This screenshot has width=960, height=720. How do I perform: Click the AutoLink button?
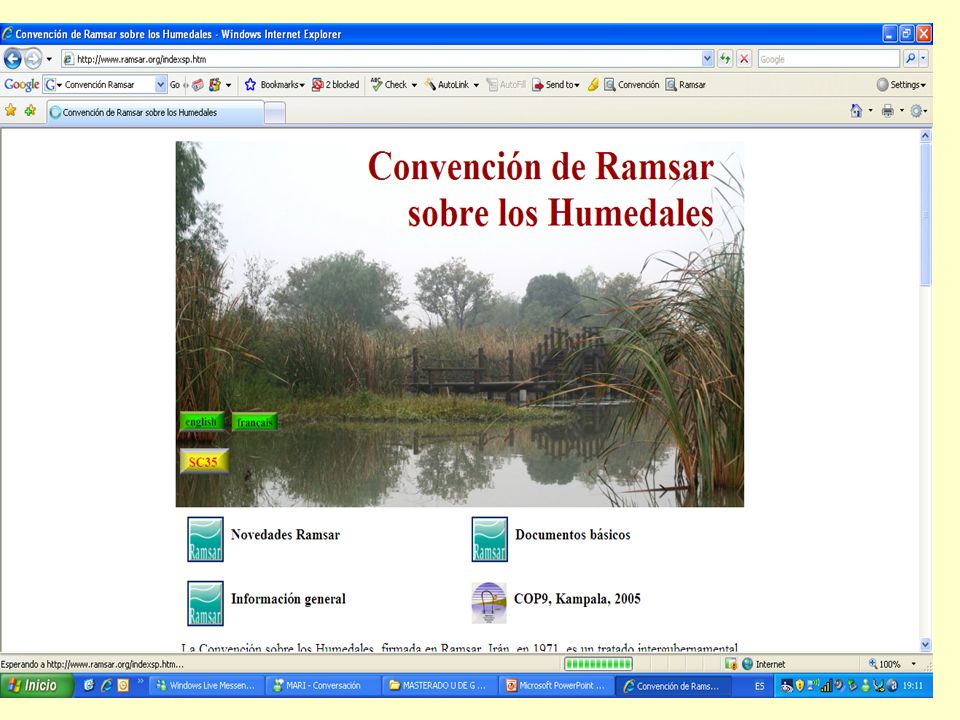pyautogui.click(x=447, y=84)
